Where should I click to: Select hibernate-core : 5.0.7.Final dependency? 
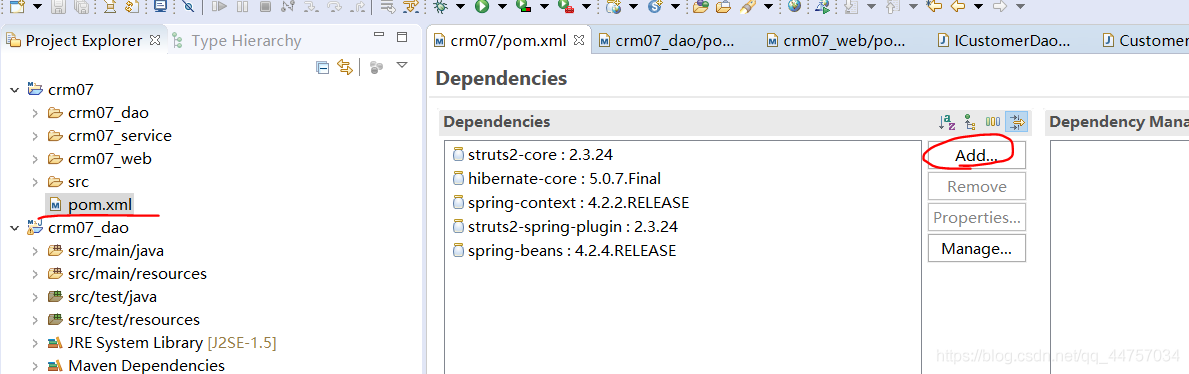(x=556, y=179)
